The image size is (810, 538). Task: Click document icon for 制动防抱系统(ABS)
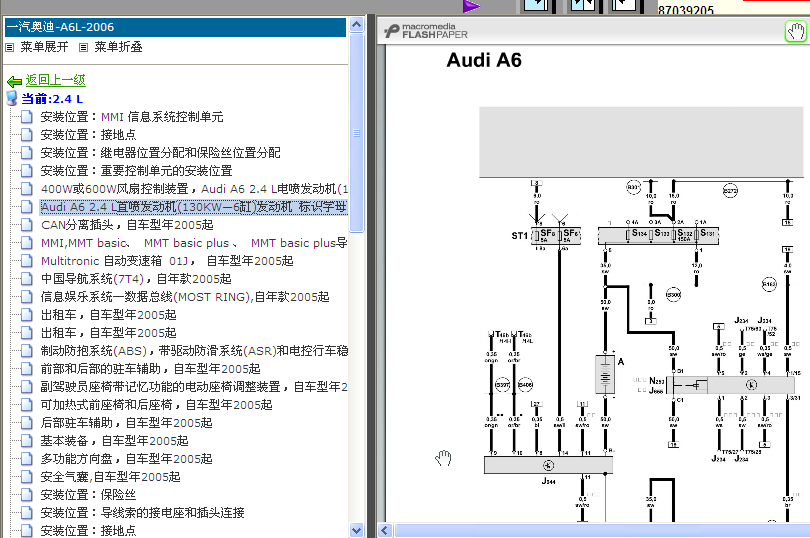click(x=27, y=351)
